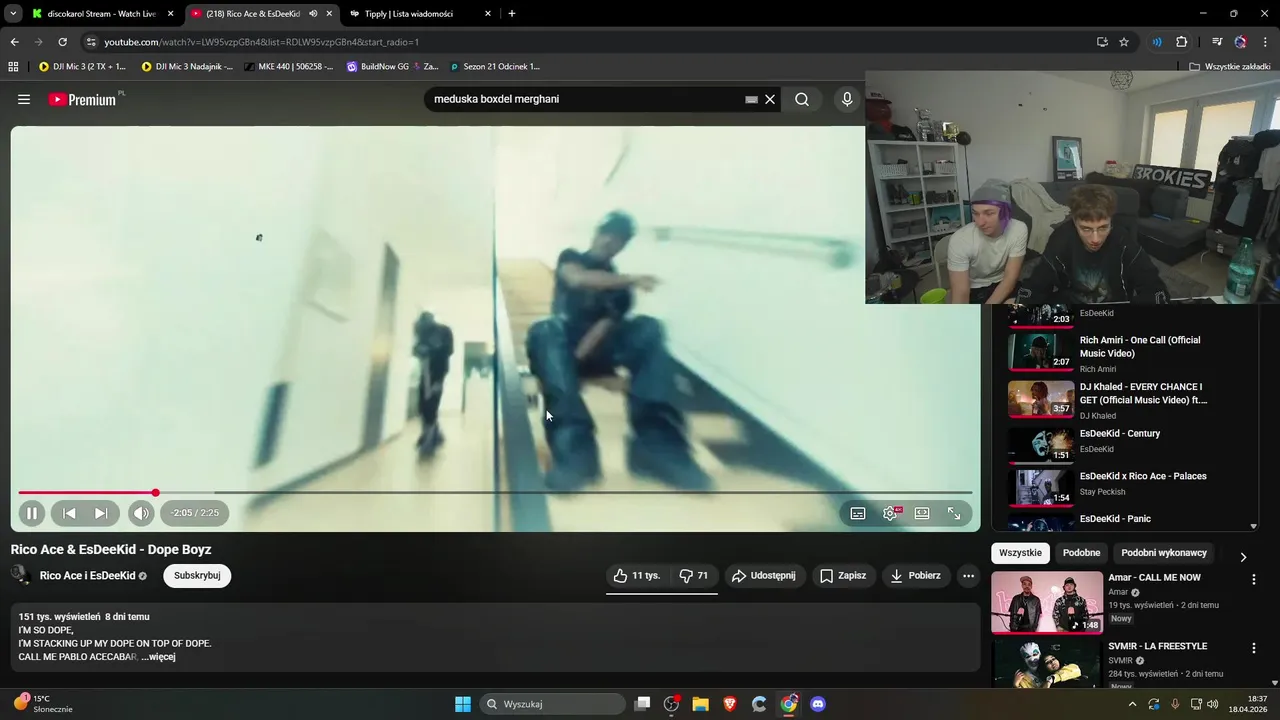Go to YouTube Premium home logo
This screenshot has width=1280, height=720.
(85, 99)
